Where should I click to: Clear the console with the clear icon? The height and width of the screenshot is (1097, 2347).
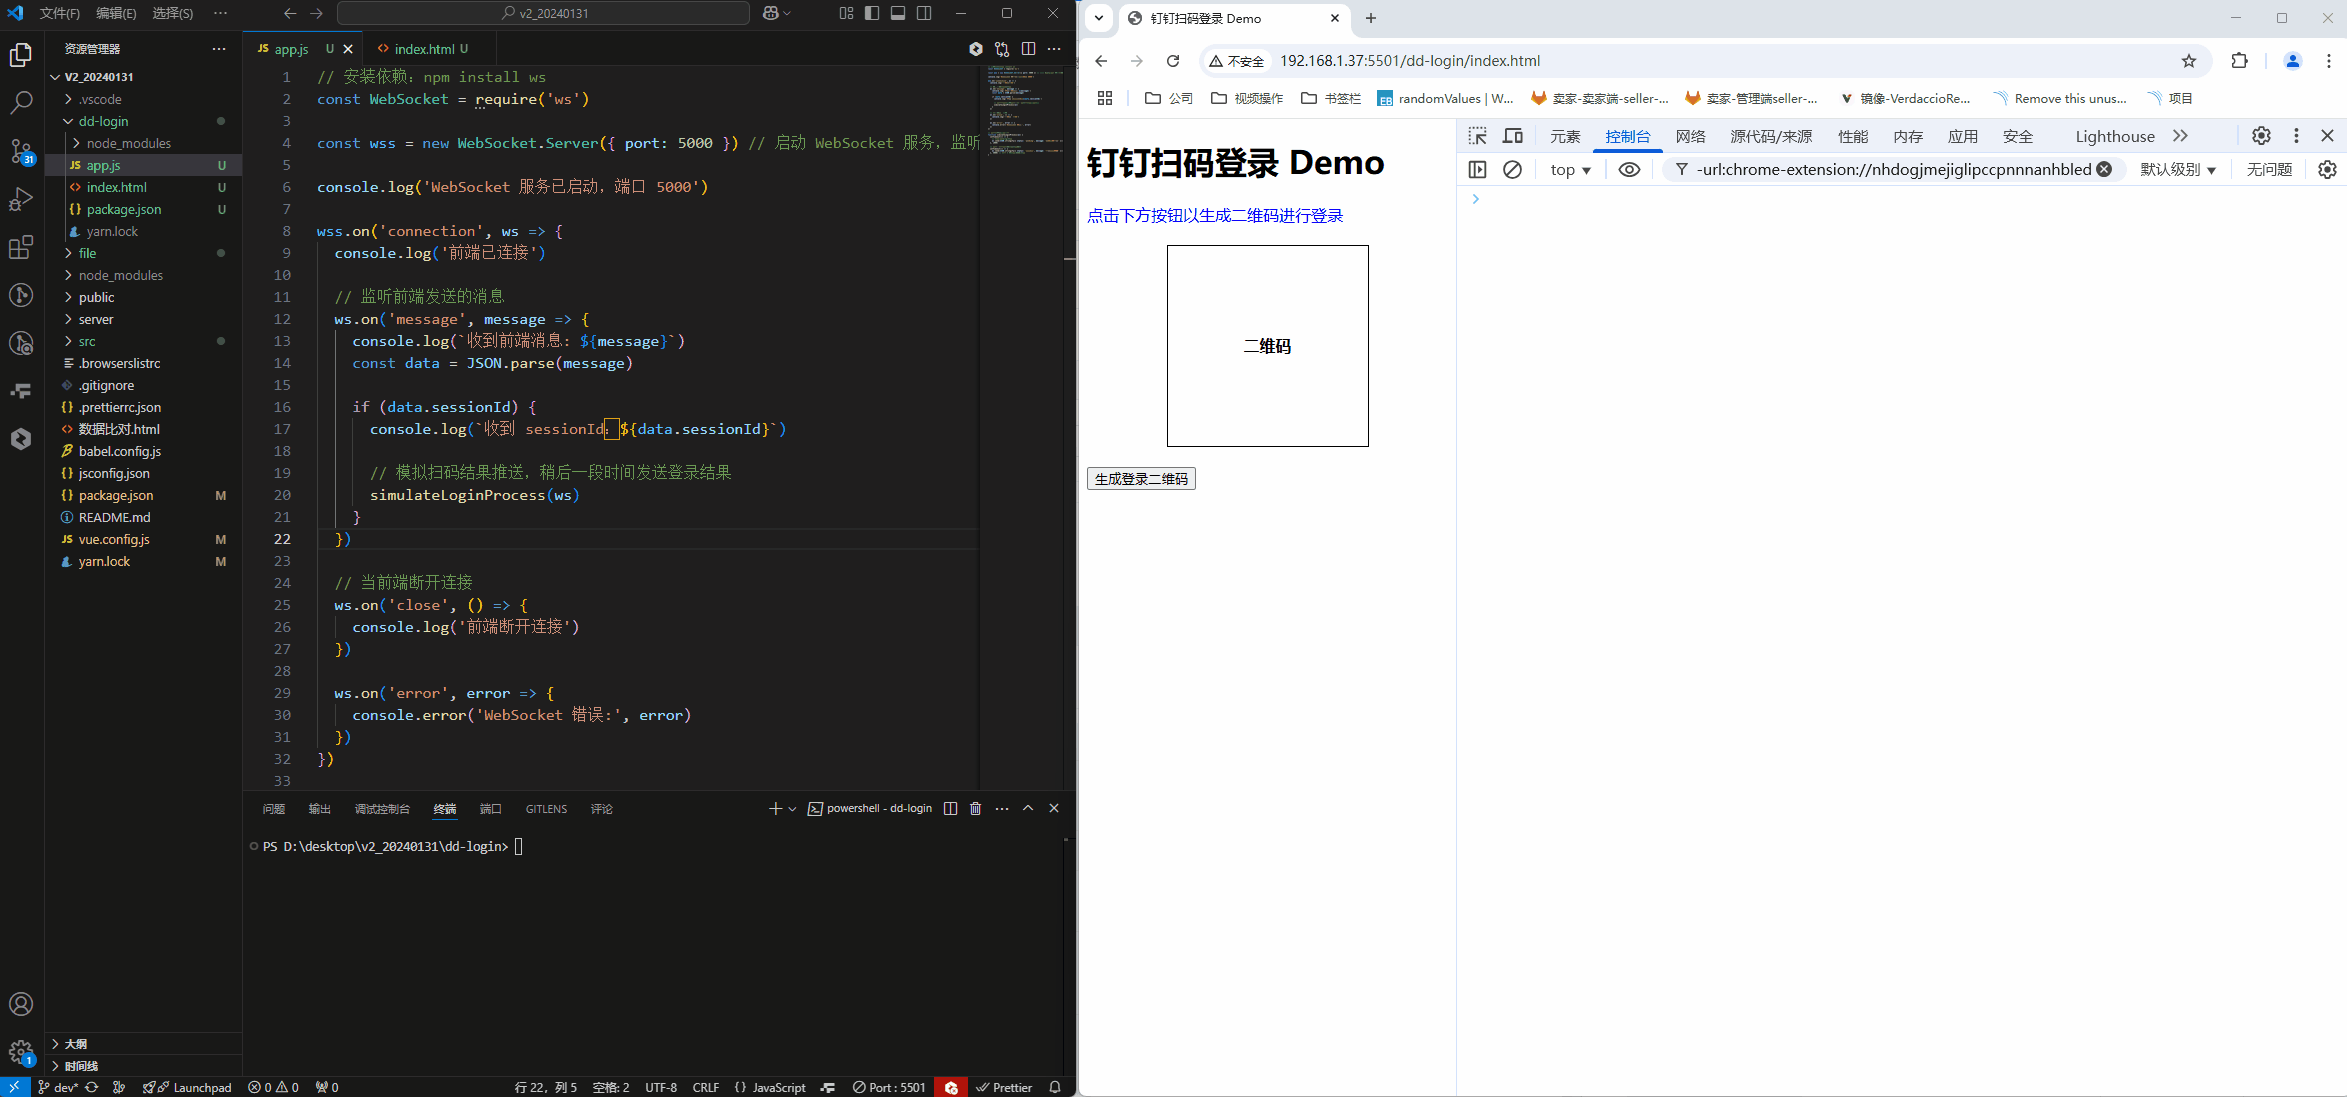coord(1512,170)
